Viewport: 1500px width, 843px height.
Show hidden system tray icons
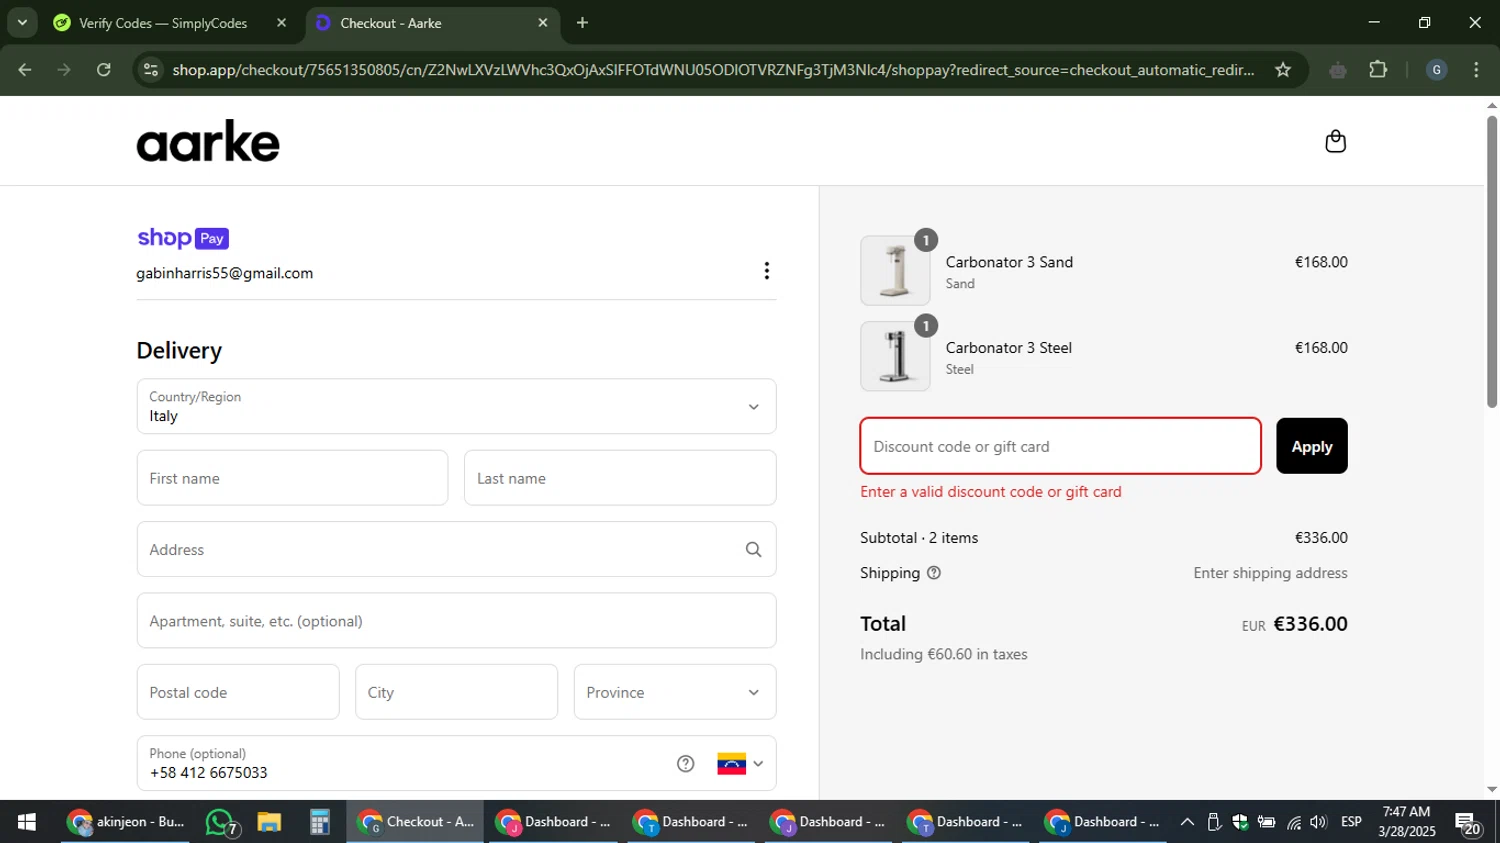pyautogui.click(x=1187, y=822)
